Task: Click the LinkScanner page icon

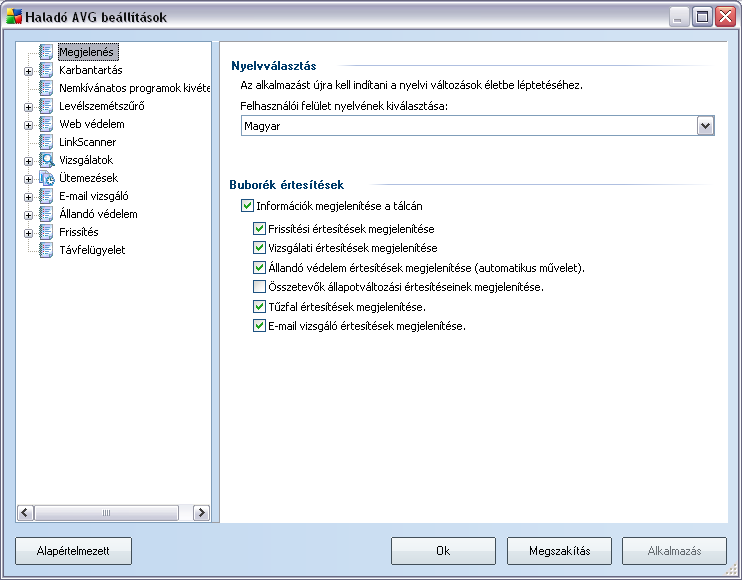Action: click(46, 141)
